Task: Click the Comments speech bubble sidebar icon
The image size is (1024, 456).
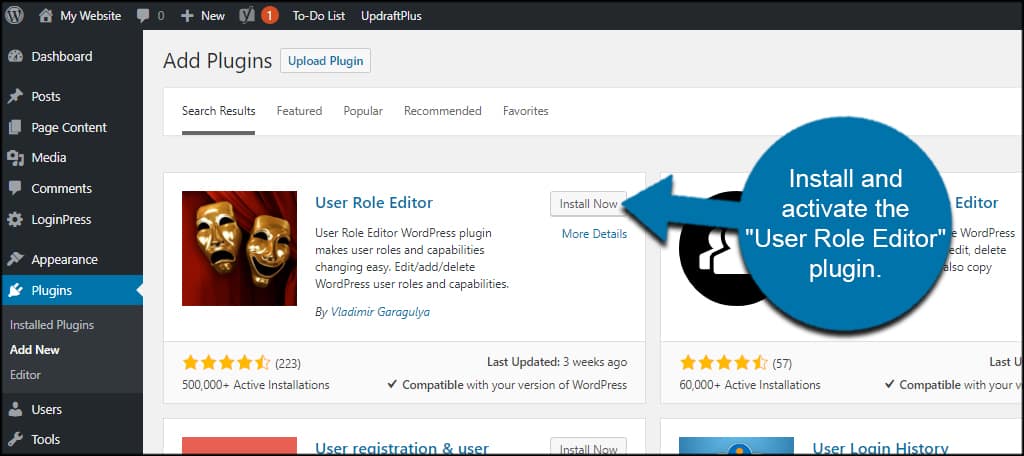Action: (x=16, y=188)
